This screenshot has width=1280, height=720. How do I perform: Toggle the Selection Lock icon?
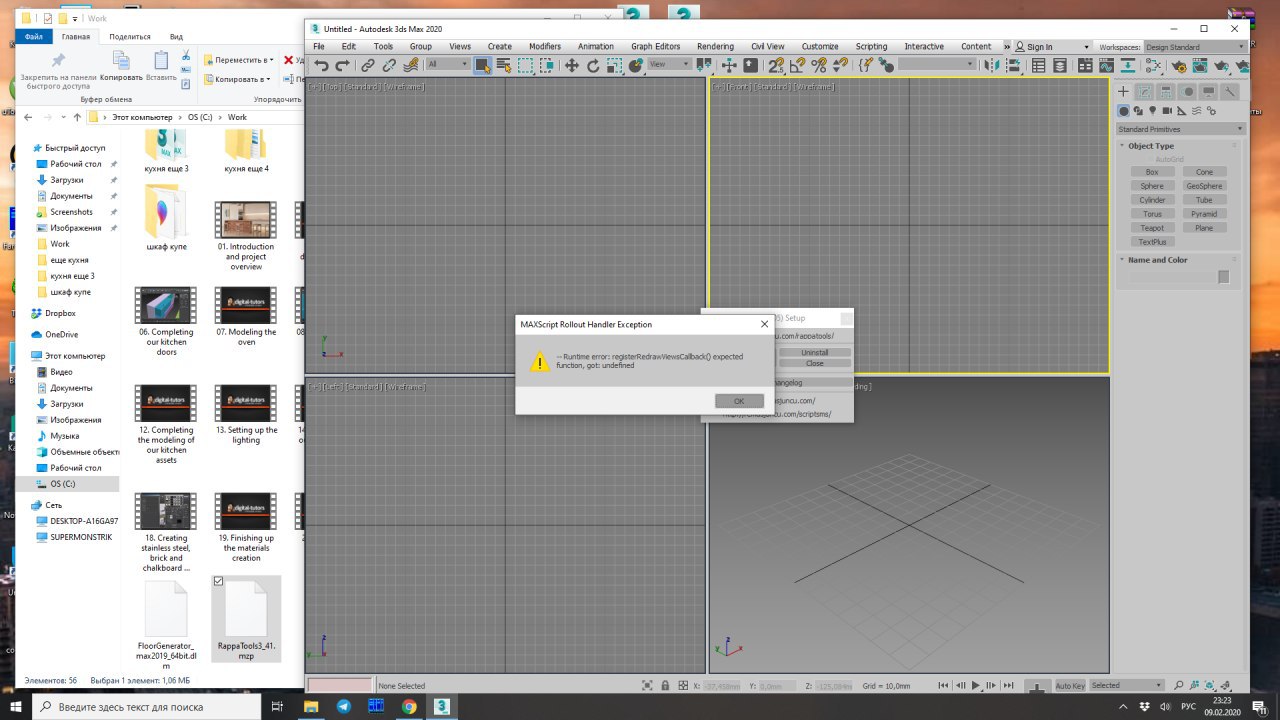point(665,685)
